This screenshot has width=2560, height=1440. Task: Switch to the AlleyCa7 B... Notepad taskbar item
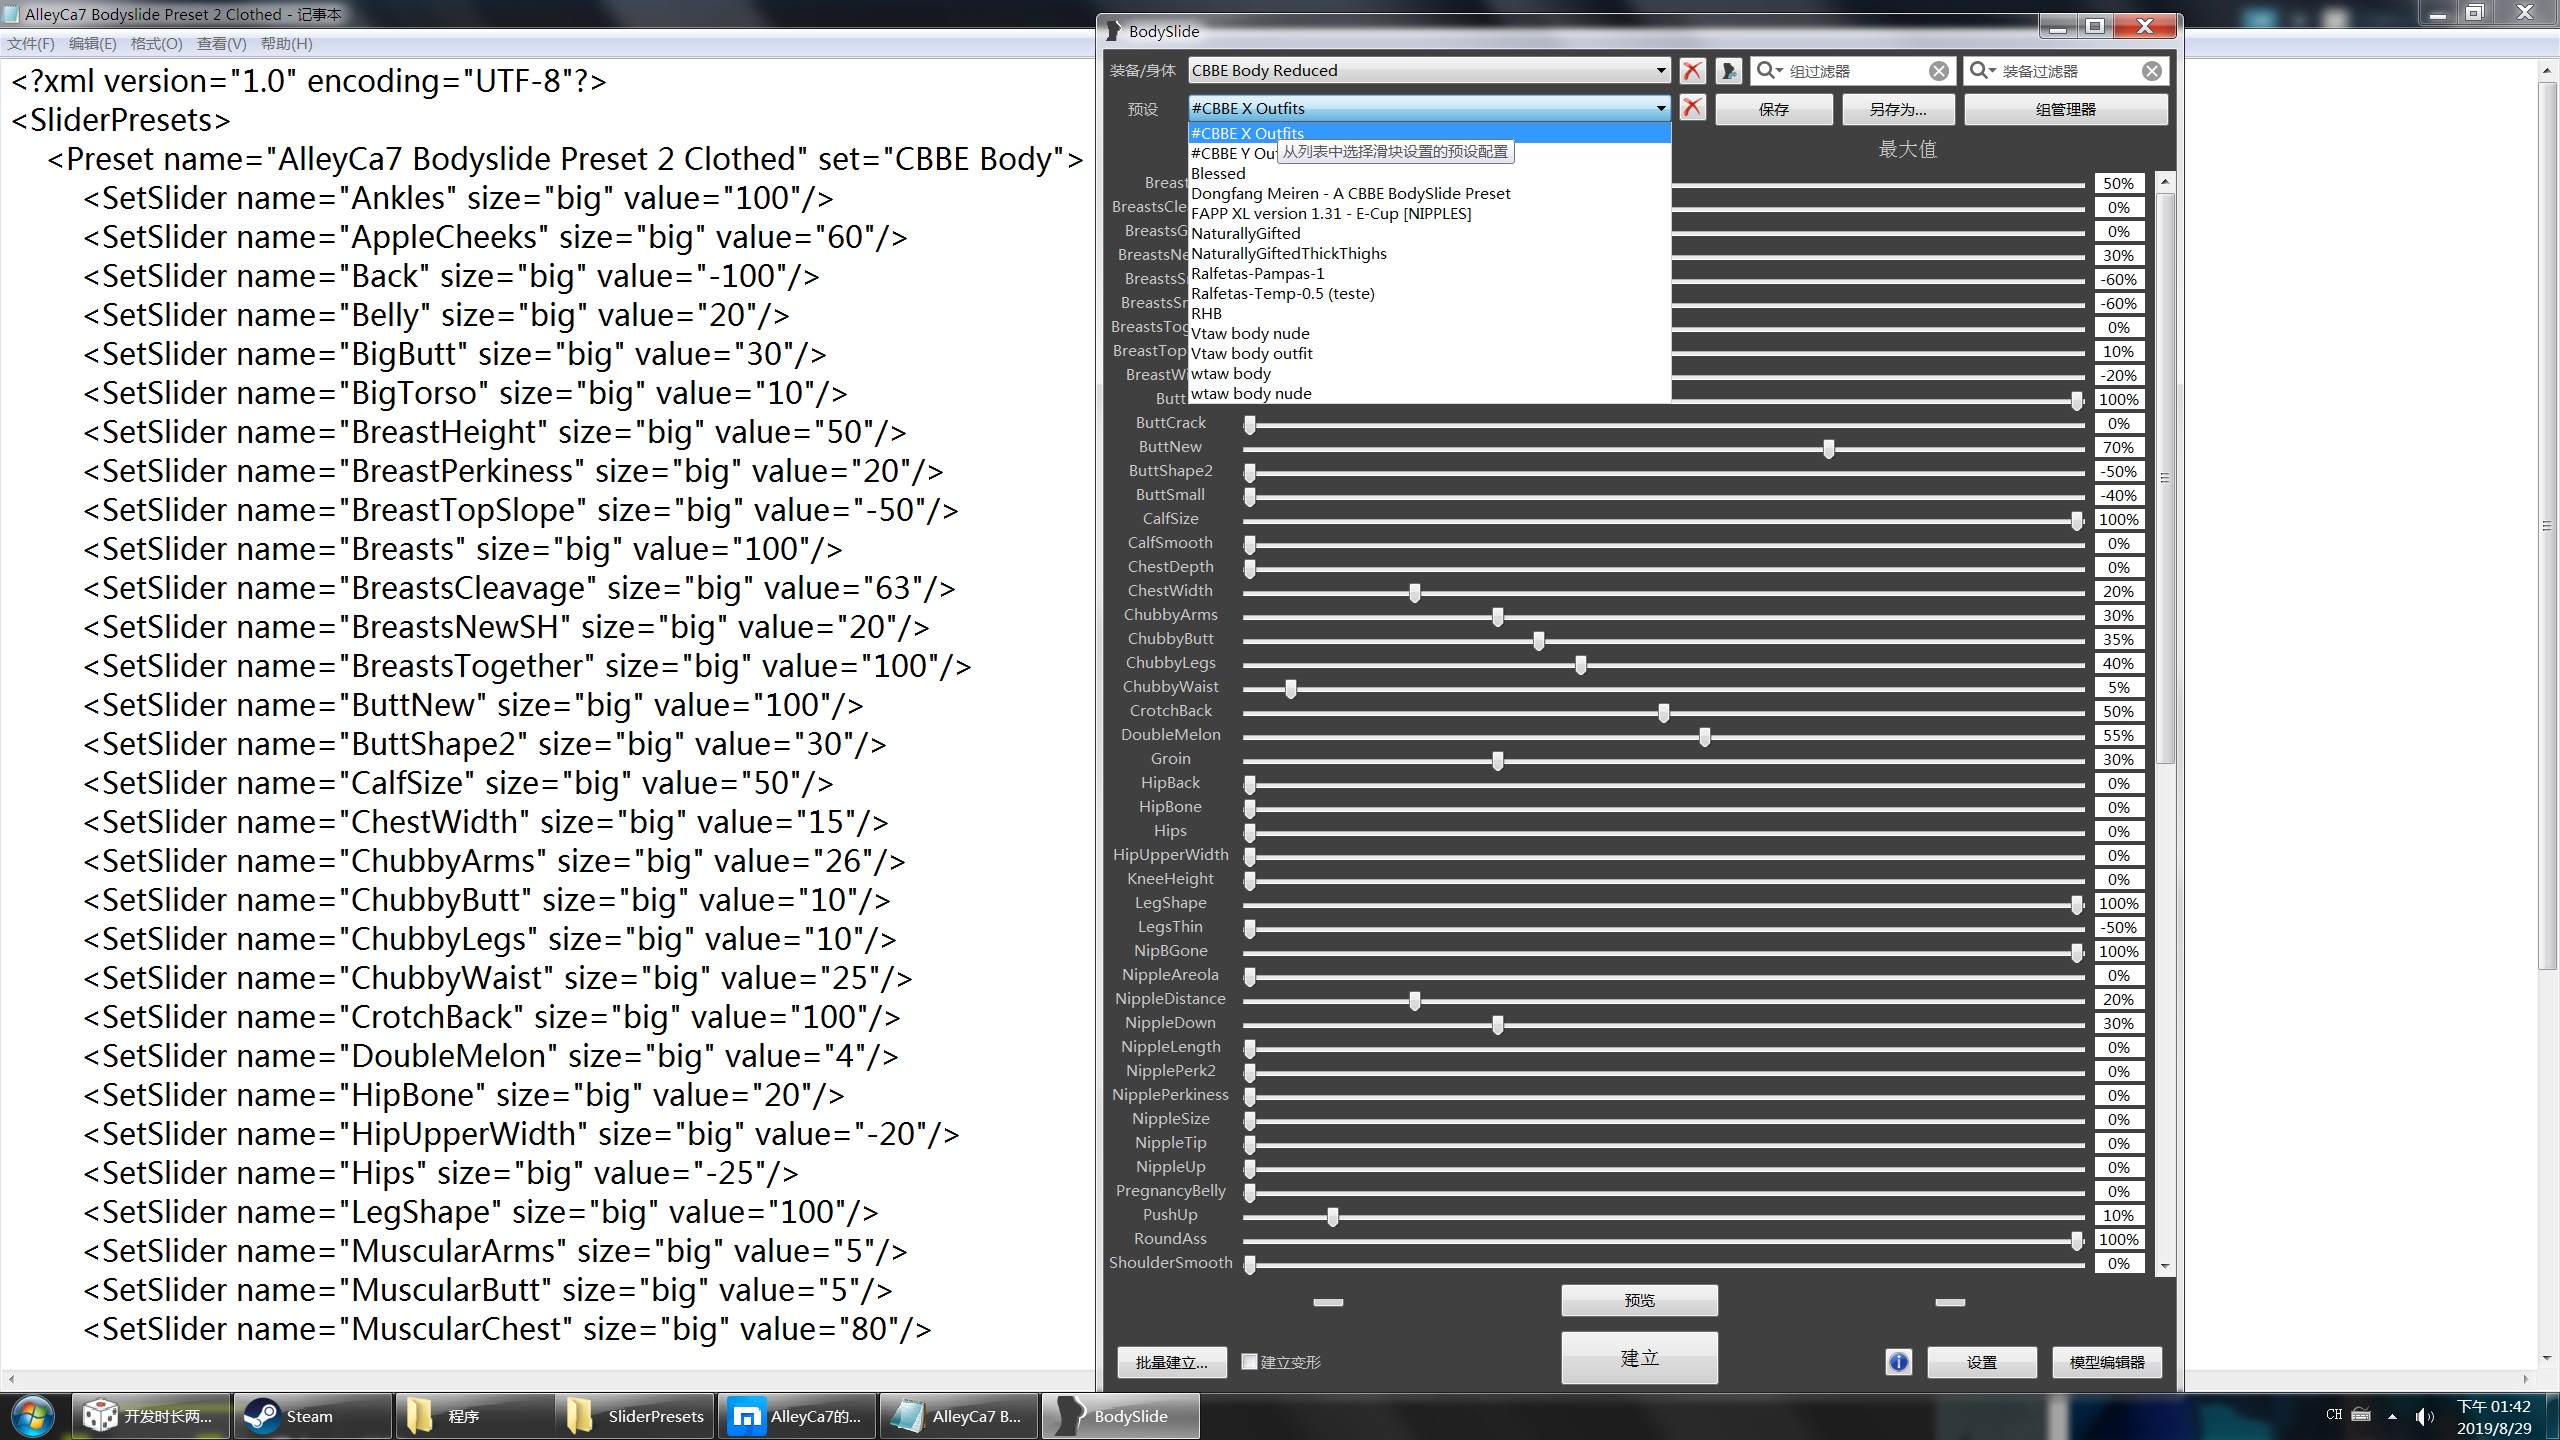[x=960, y=1416]
